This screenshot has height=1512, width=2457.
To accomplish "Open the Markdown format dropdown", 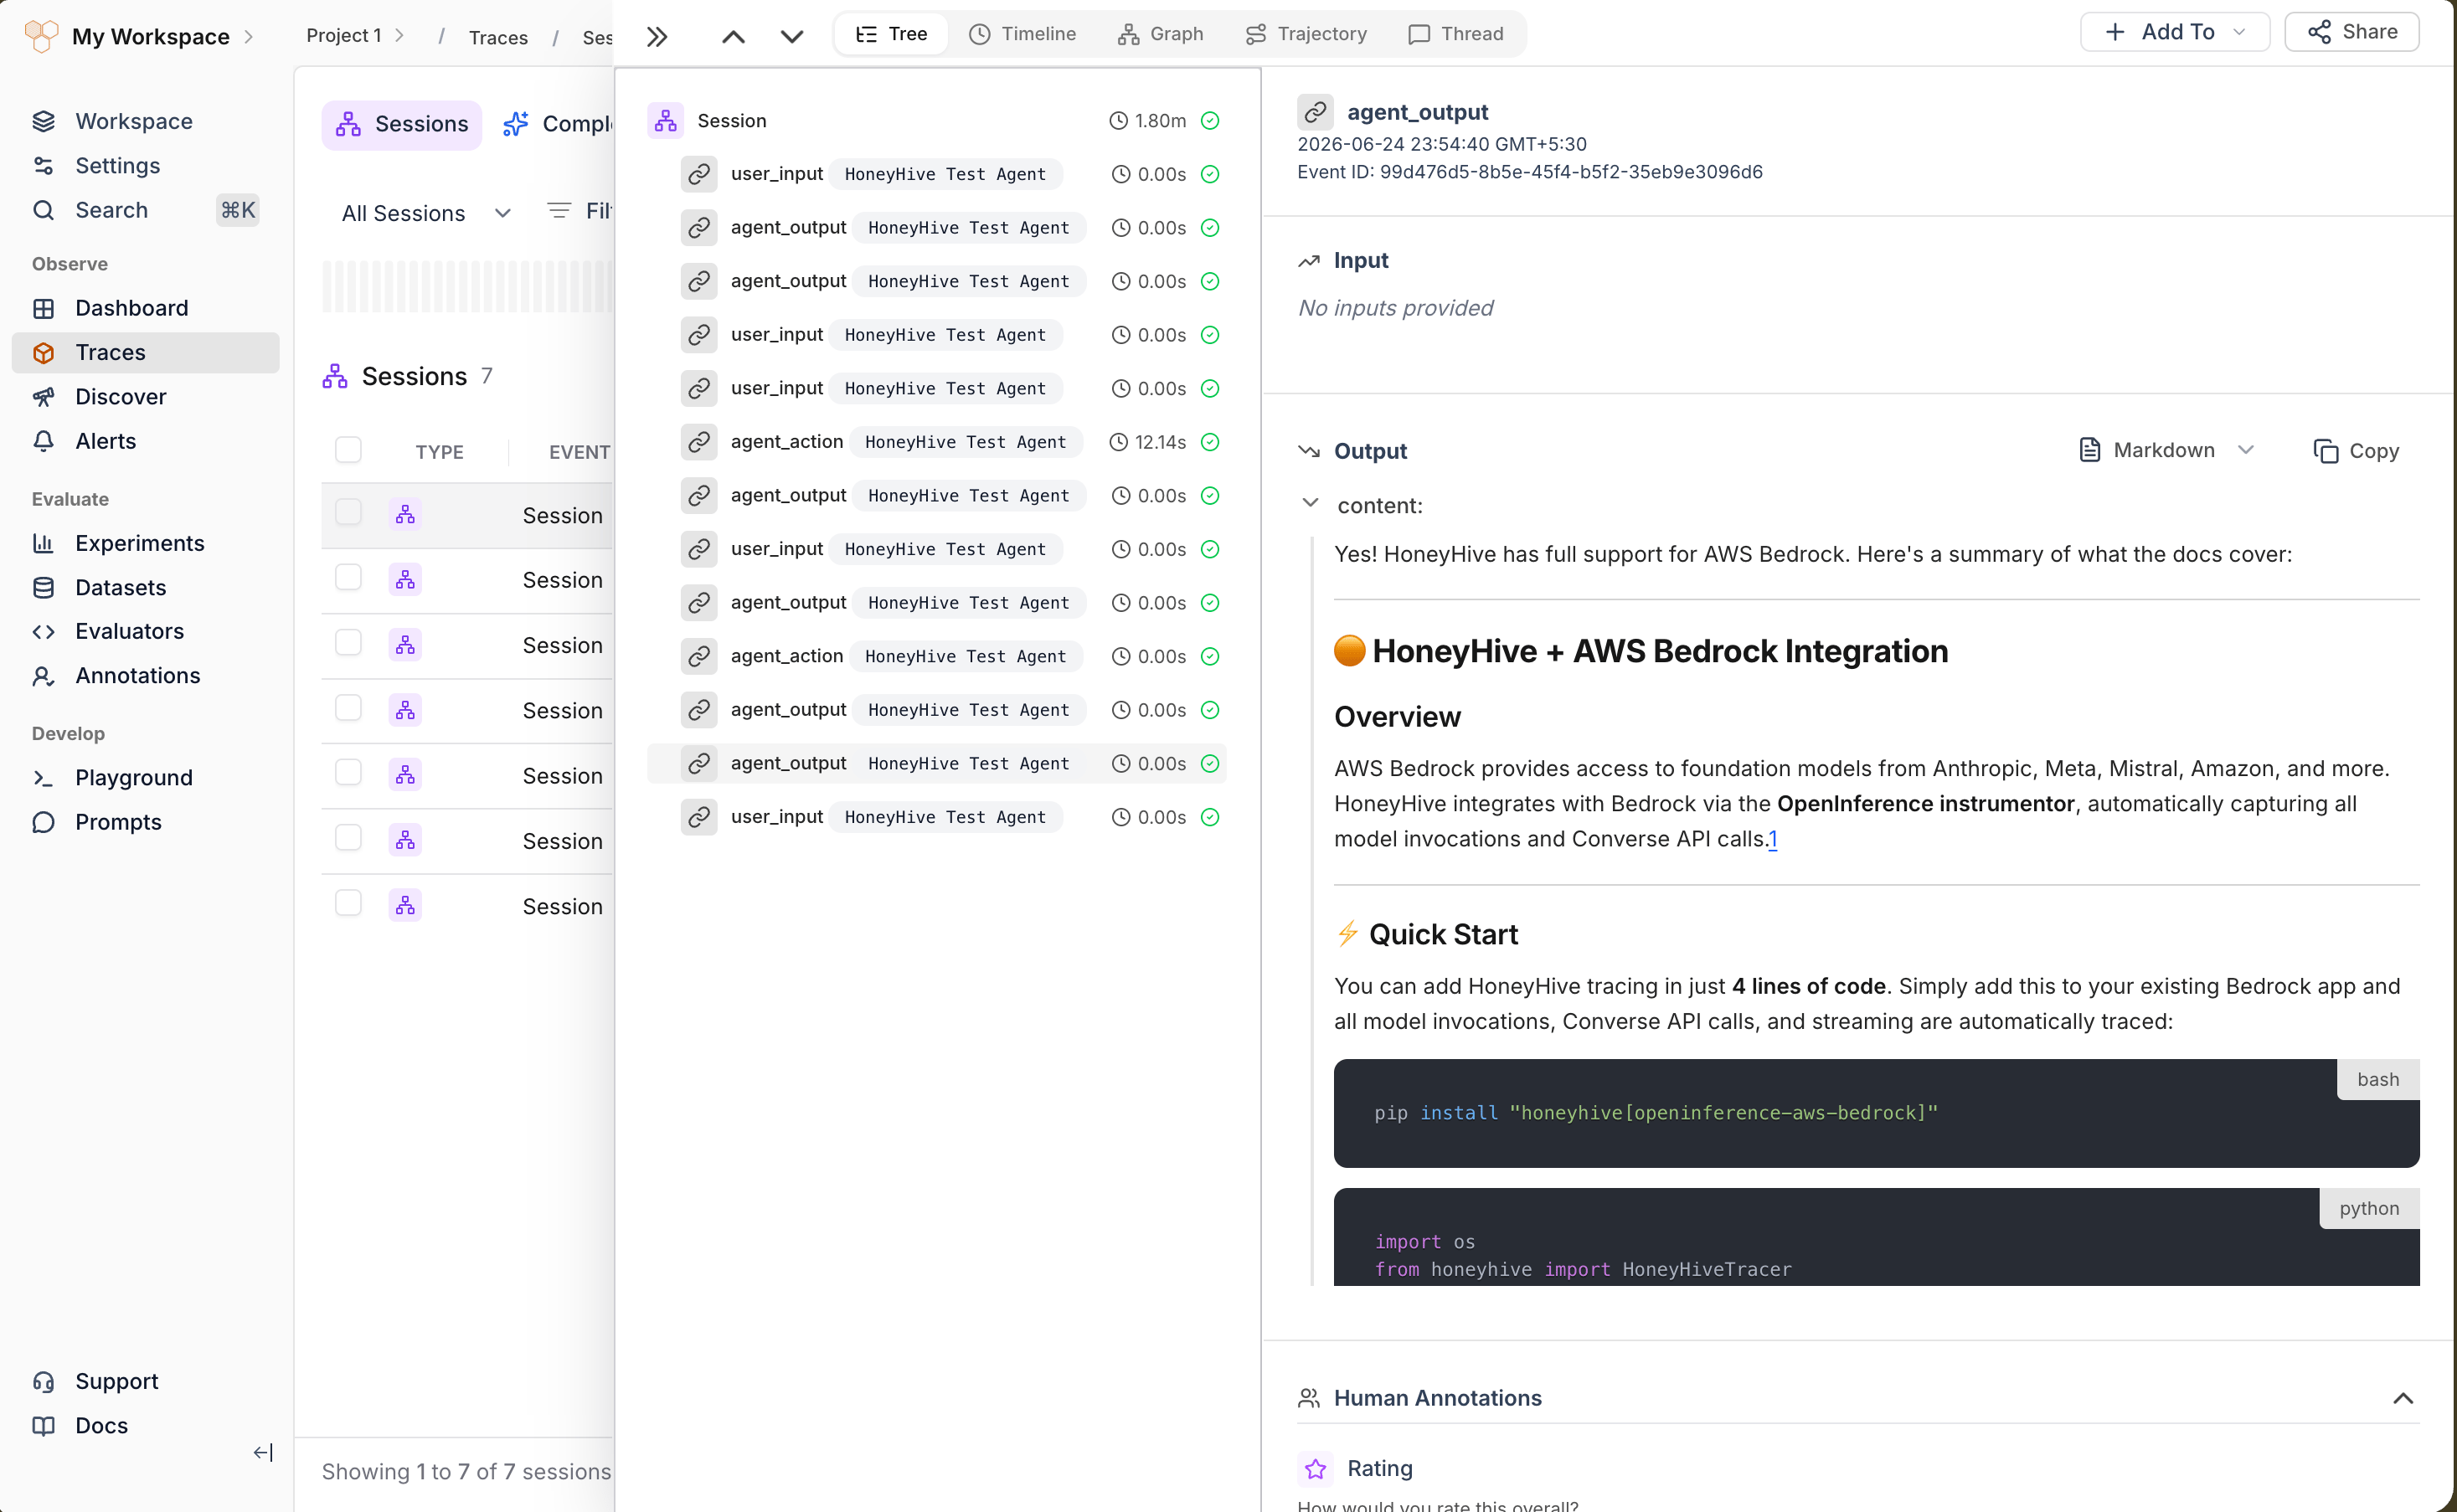I will 2166,451.
